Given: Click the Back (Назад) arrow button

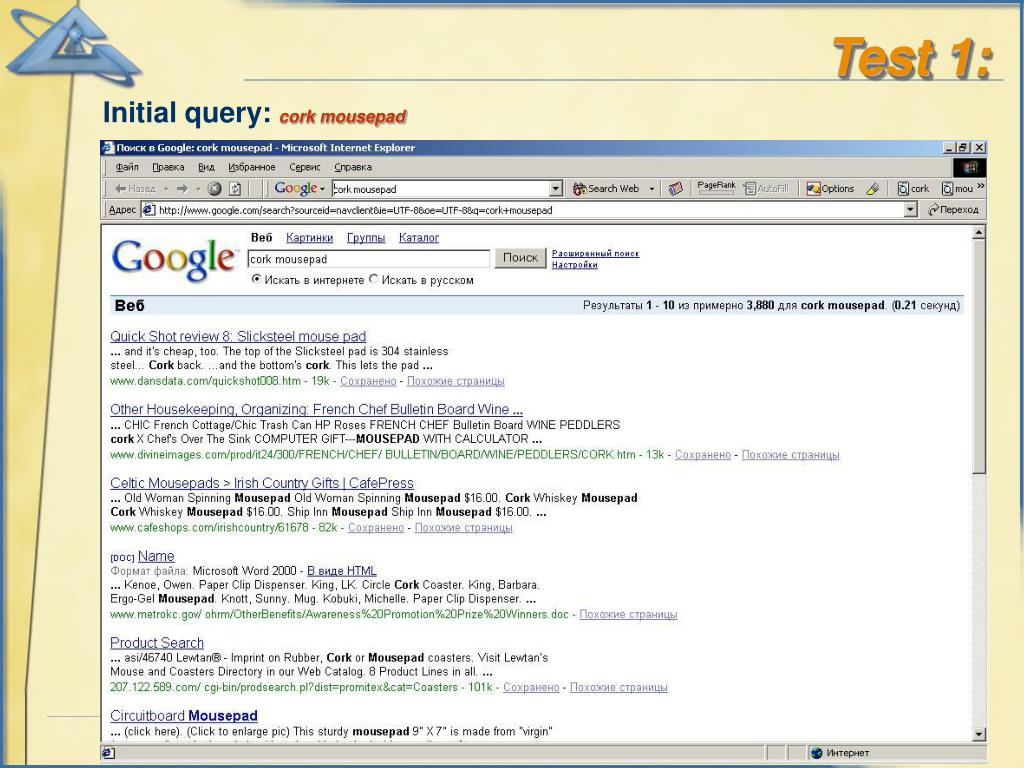Looking at the screenshot, I should click(135, 189).
